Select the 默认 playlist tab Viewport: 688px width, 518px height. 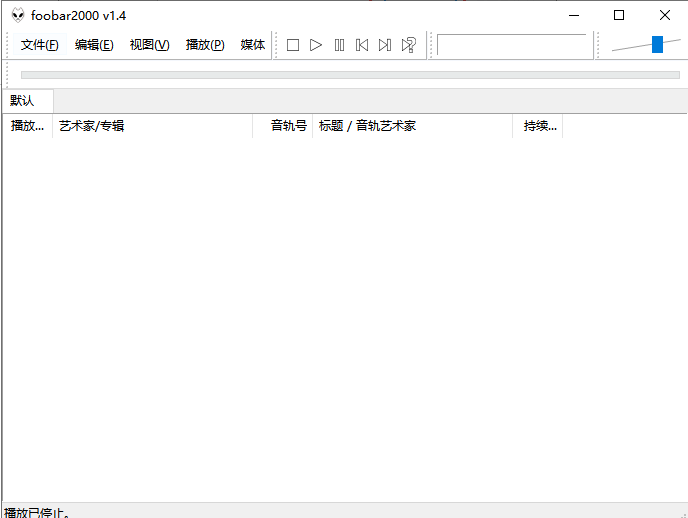tap(23, 101)
